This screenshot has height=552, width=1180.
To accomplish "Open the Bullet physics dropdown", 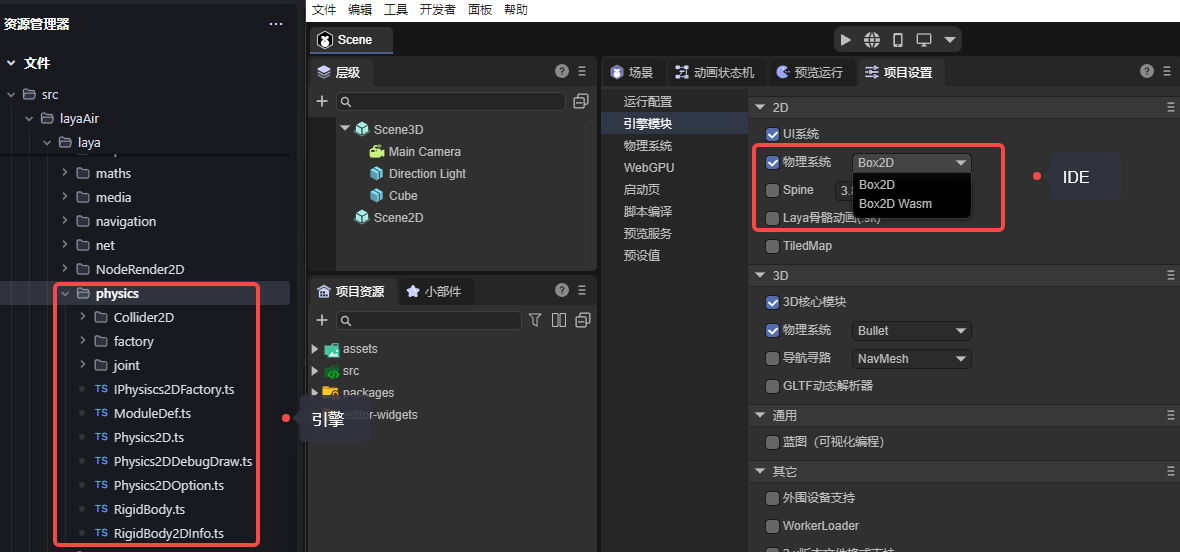I will 912,331.
